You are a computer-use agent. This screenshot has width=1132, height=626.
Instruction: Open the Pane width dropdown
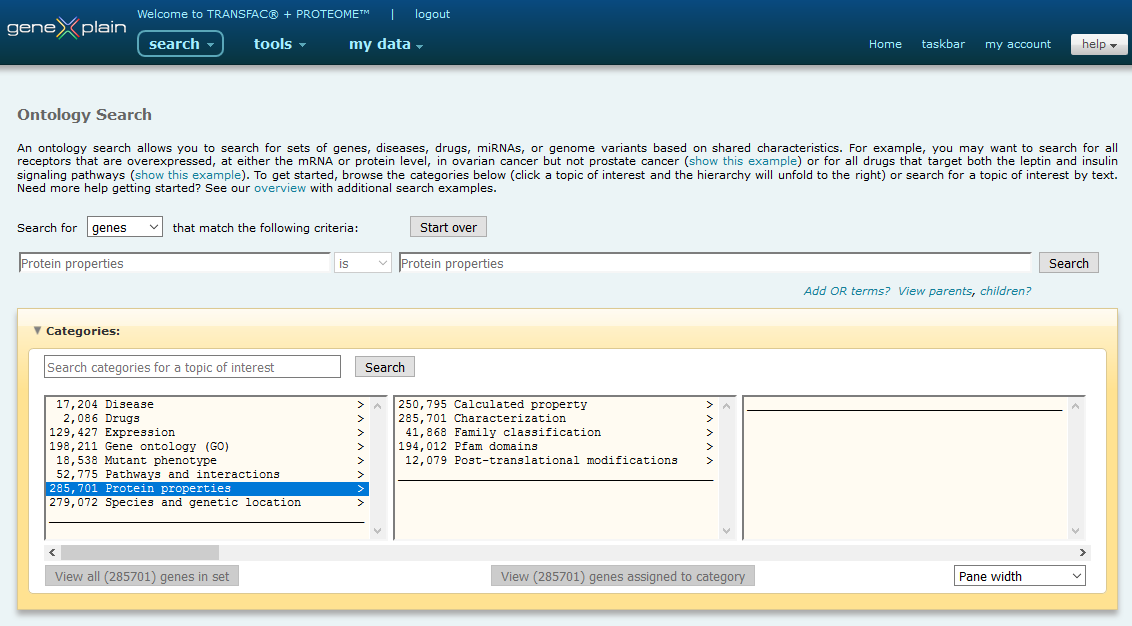(x=1019, y=576)
